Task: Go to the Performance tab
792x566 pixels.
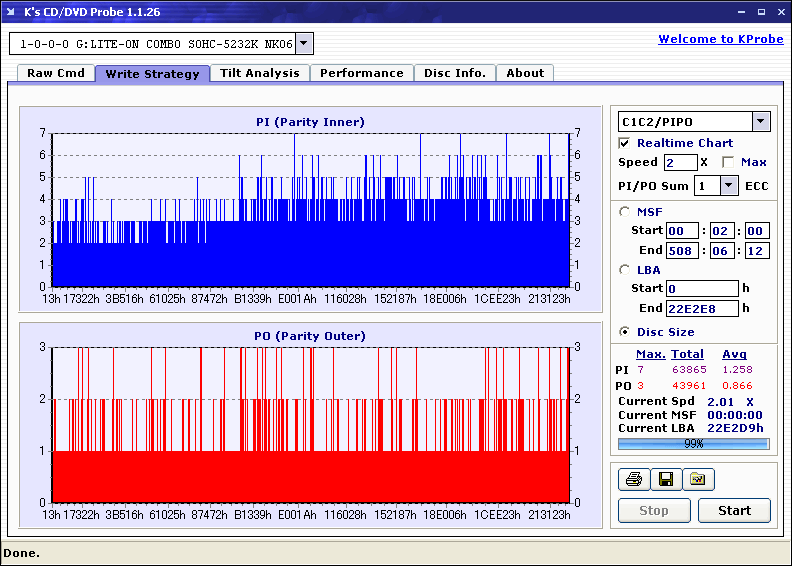Action: [x=361, y=73]
